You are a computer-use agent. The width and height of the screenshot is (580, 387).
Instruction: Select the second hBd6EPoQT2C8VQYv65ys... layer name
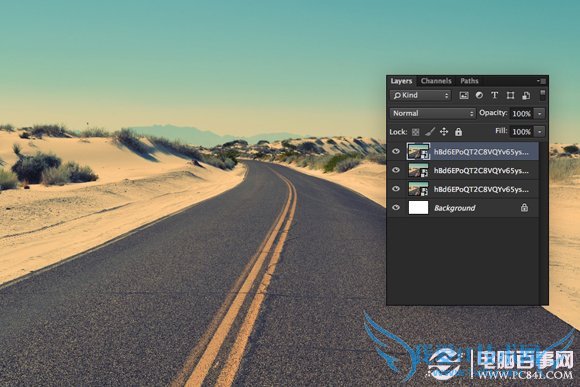pyautogui.click(x=481, y=171)
